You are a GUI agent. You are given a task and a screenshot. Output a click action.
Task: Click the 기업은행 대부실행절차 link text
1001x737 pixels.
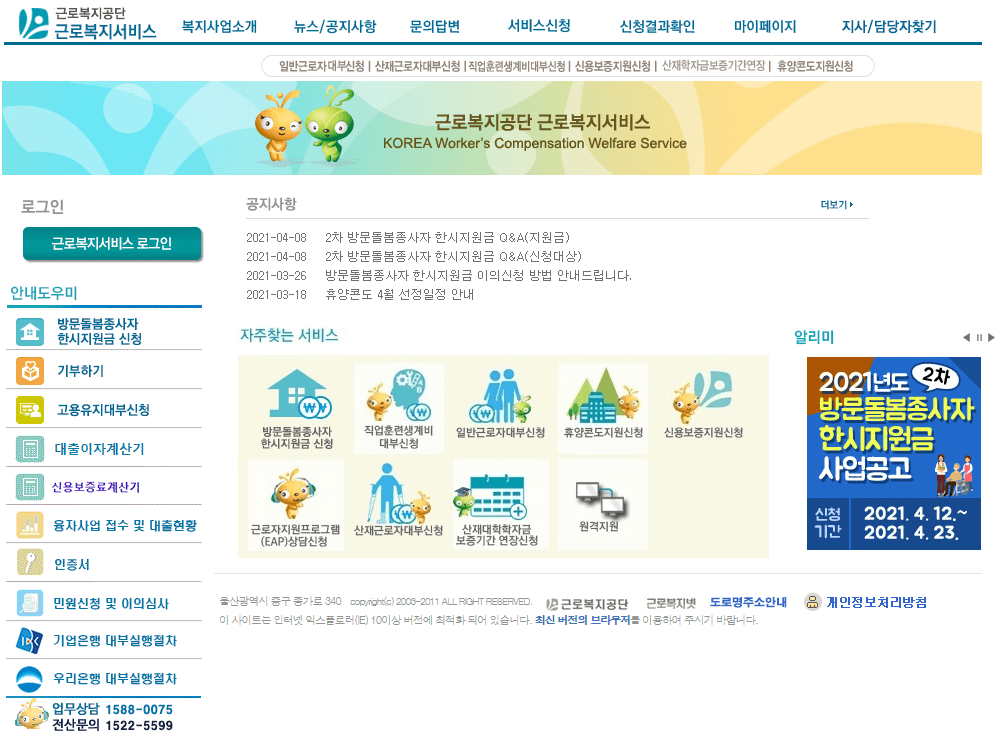[x=115, y=641]
